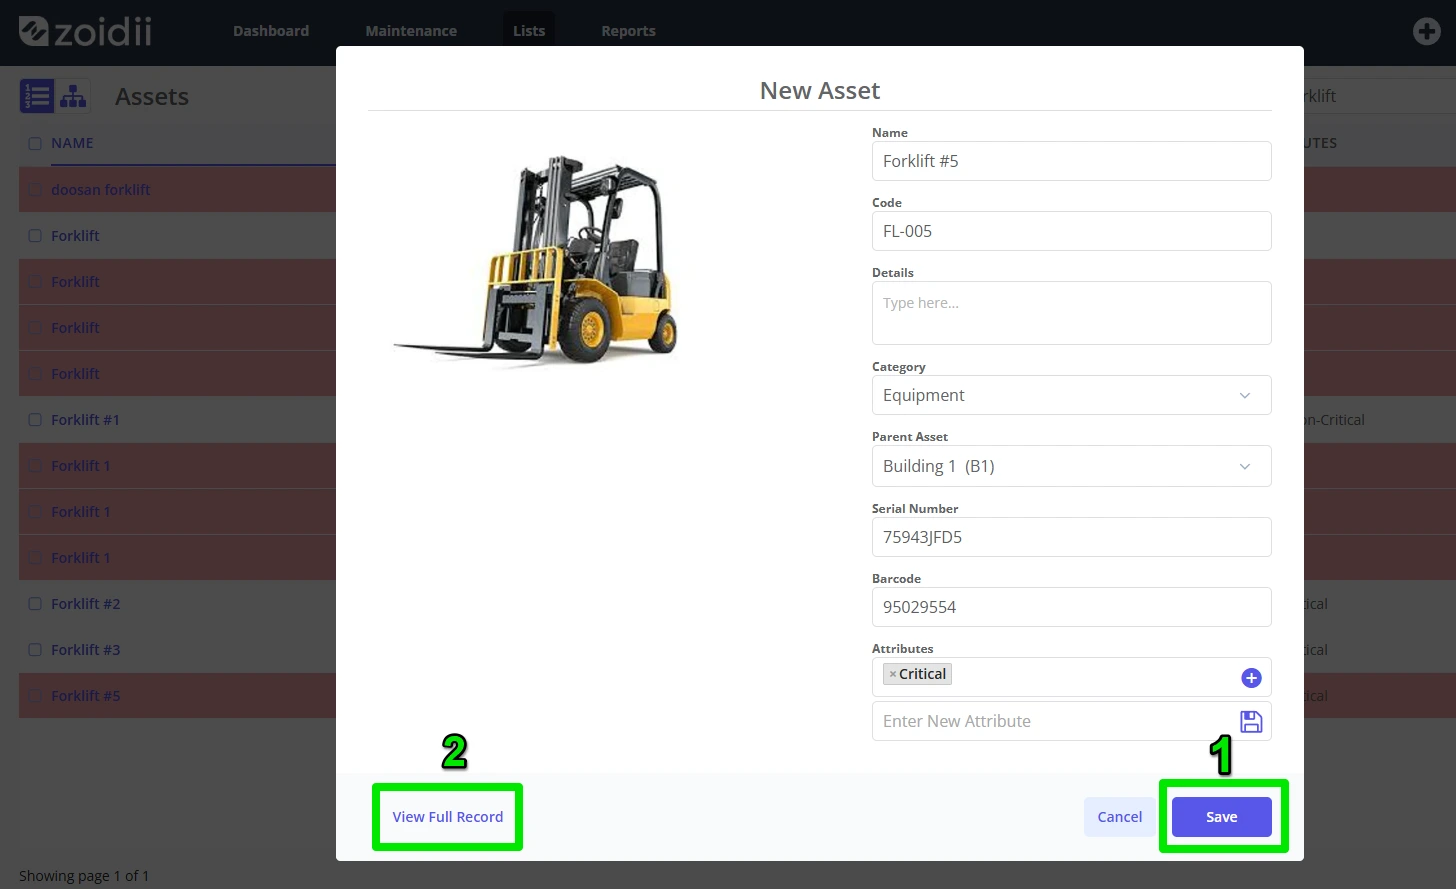Open the Forklift #2 asset link

point(86,604)
